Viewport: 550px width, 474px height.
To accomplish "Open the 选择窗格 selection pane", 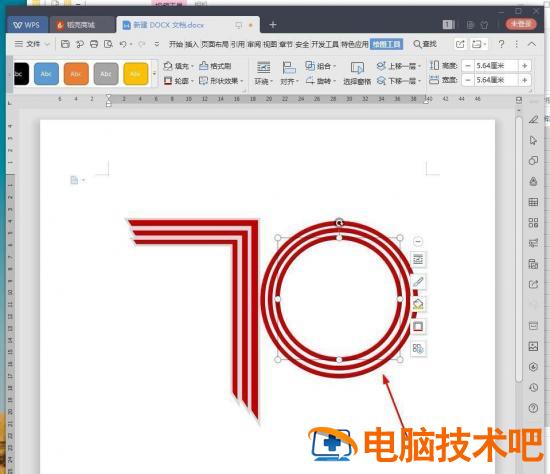I will 357,73.
